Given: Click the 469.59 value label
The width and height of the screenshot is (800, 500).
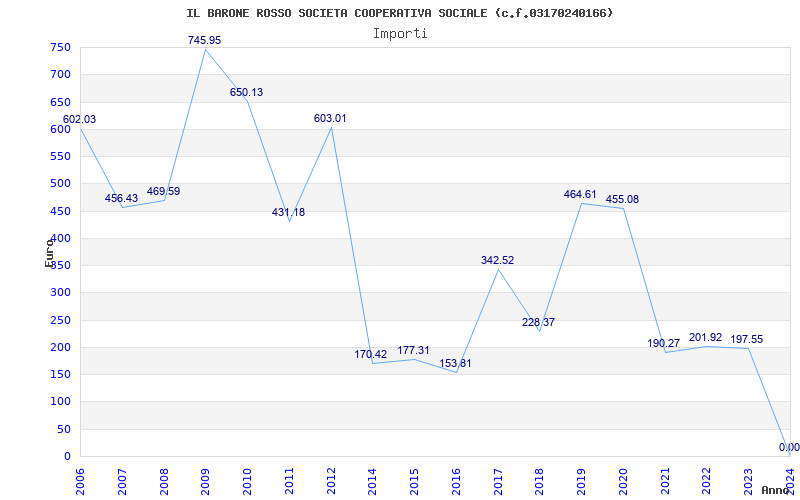Looking at the screenshot, I should click(x=163, y=192).
